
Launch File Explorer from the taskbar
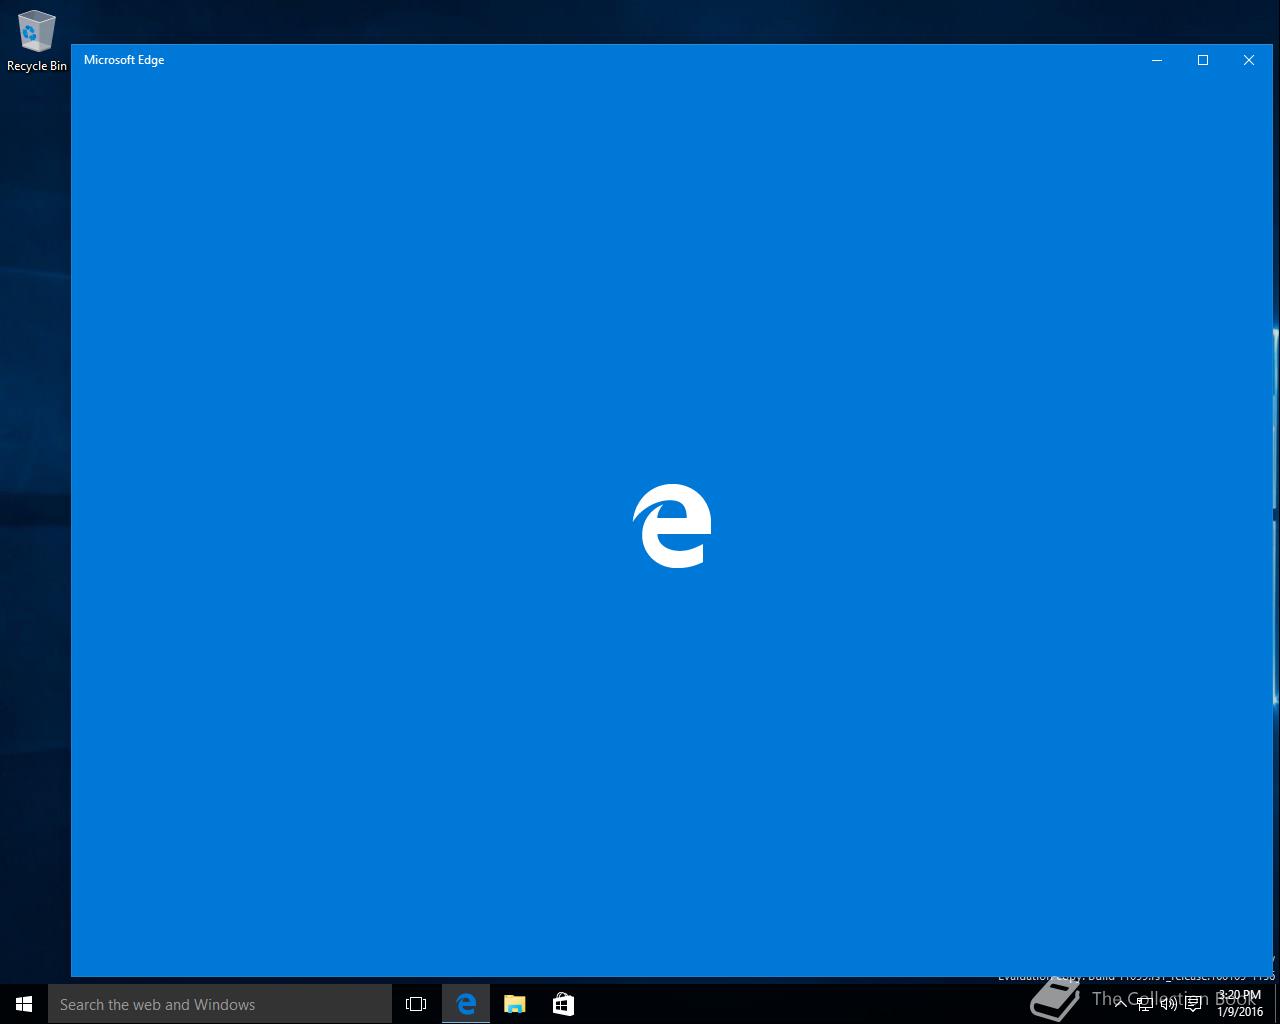(515, 1004)
